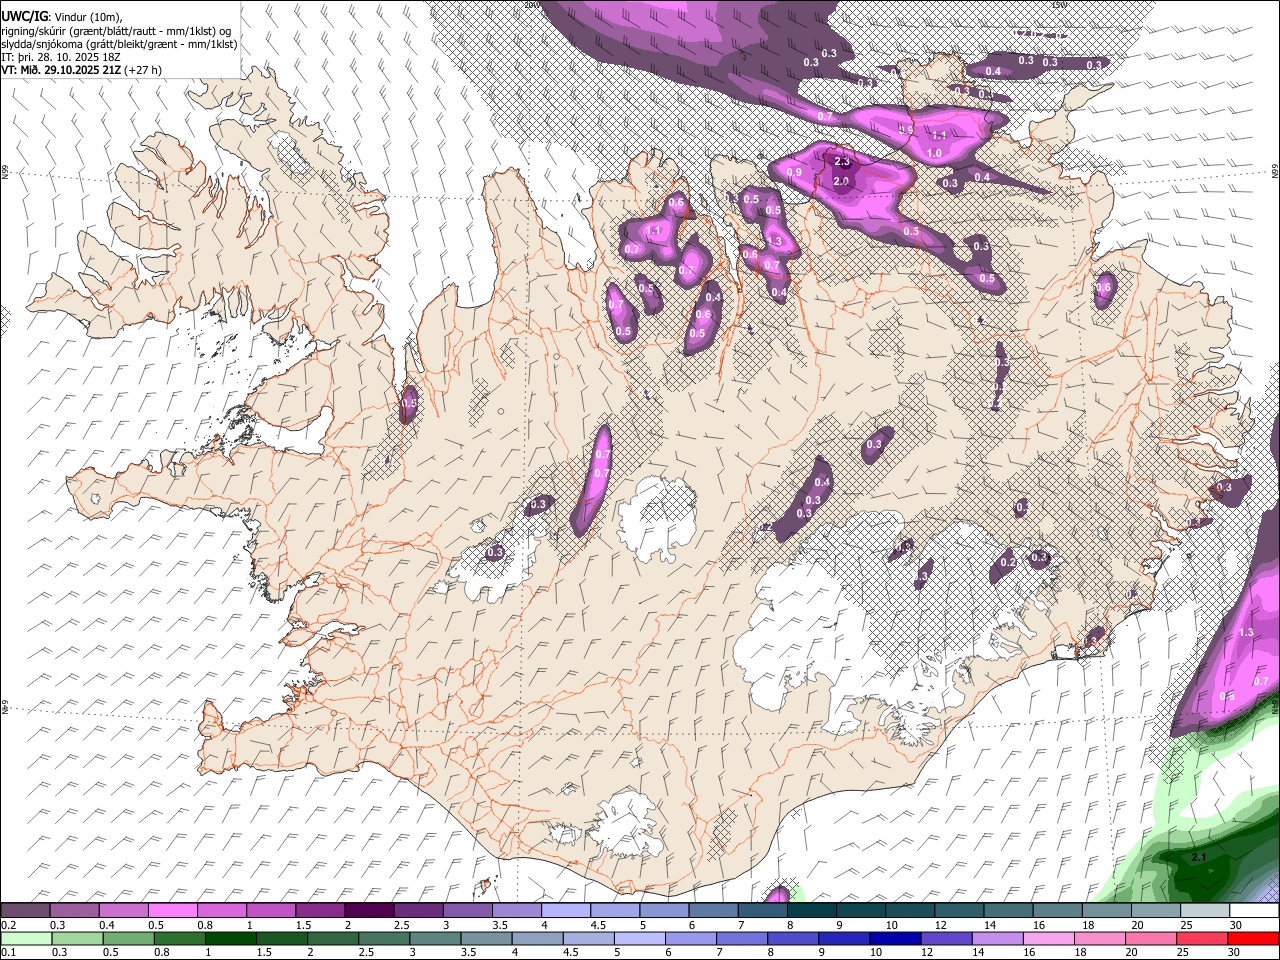Viewport: 1280px width, 960px height.
Task: Click the snow legend swatch labeled 4
Action: click(x=565, y=911)
